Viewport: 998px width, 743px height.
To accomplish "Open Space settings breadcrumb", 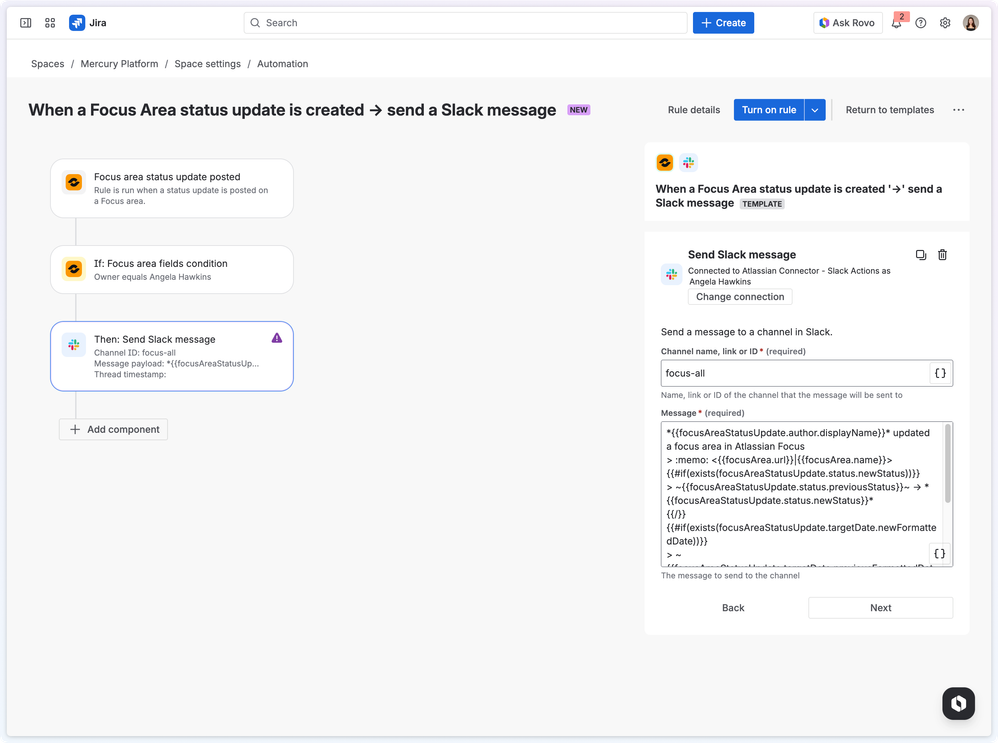I will click(207, 64).
